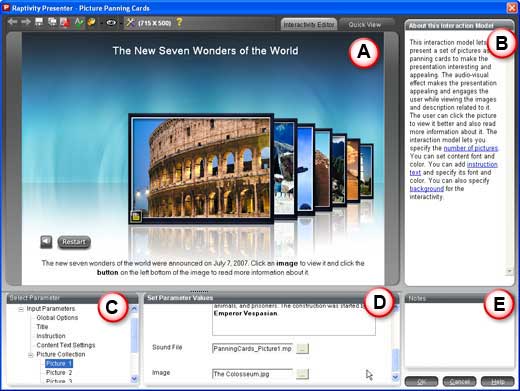Click the Cancel button

[x=459, y=381]
